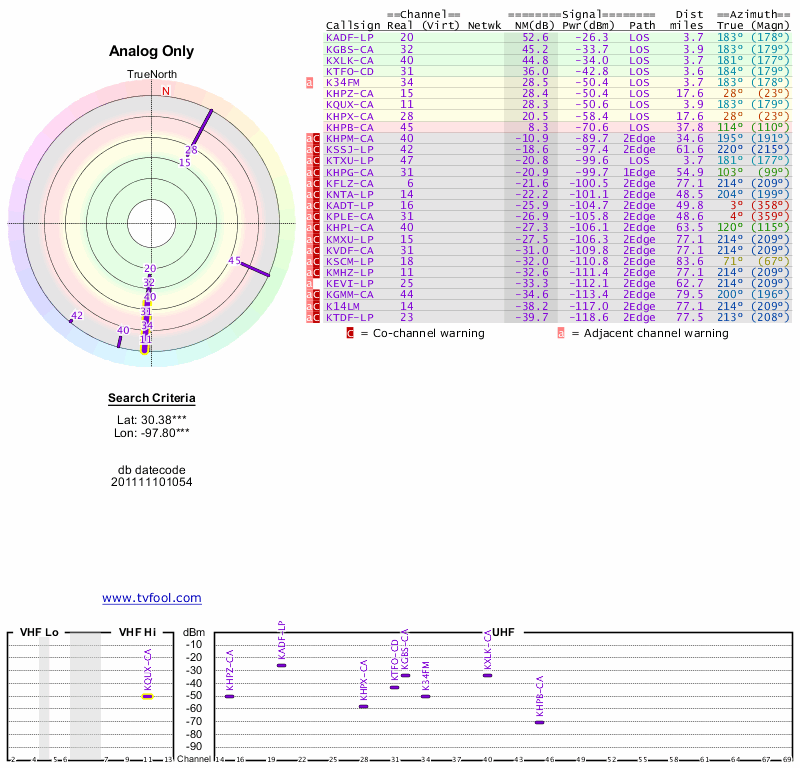Click the www.tvfool.com link
Screen dimensions: 800x768
point(151,598)
